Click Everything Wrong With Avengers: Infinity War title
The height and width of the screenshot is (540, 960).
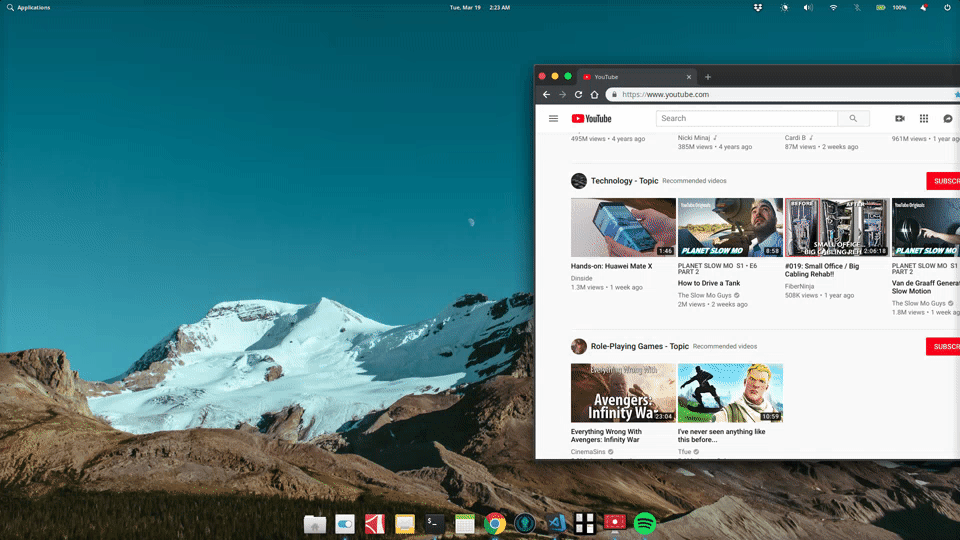pyautogui.click(x=606, y=436)
